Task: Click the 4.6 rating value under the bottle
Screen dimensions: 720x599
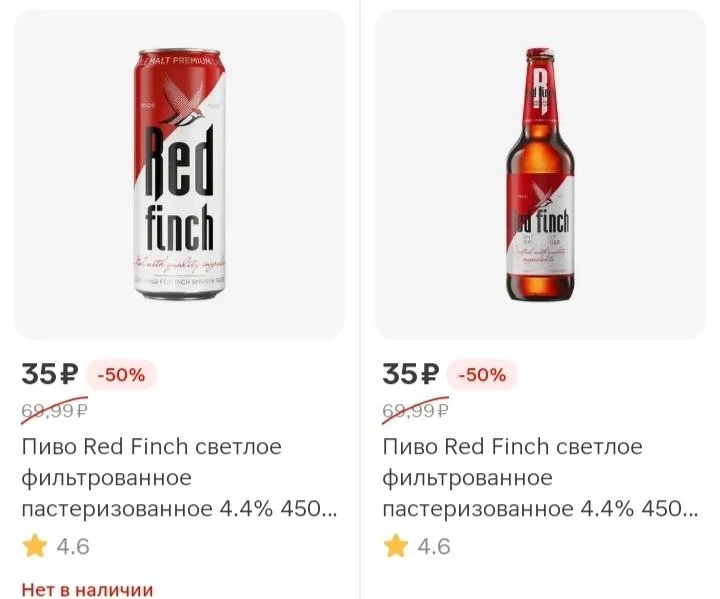Action: [x=434, y=547]
